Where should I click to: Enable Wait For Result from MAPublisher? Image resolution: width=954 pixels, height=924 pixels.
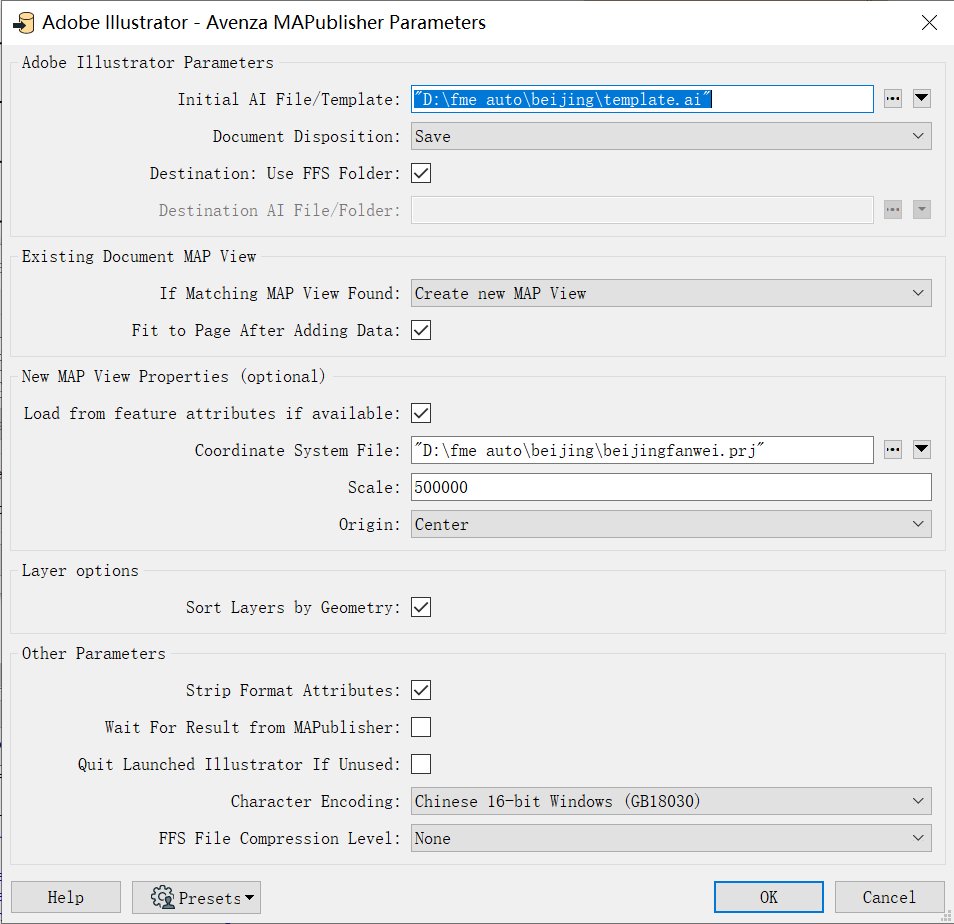point(421,727)
